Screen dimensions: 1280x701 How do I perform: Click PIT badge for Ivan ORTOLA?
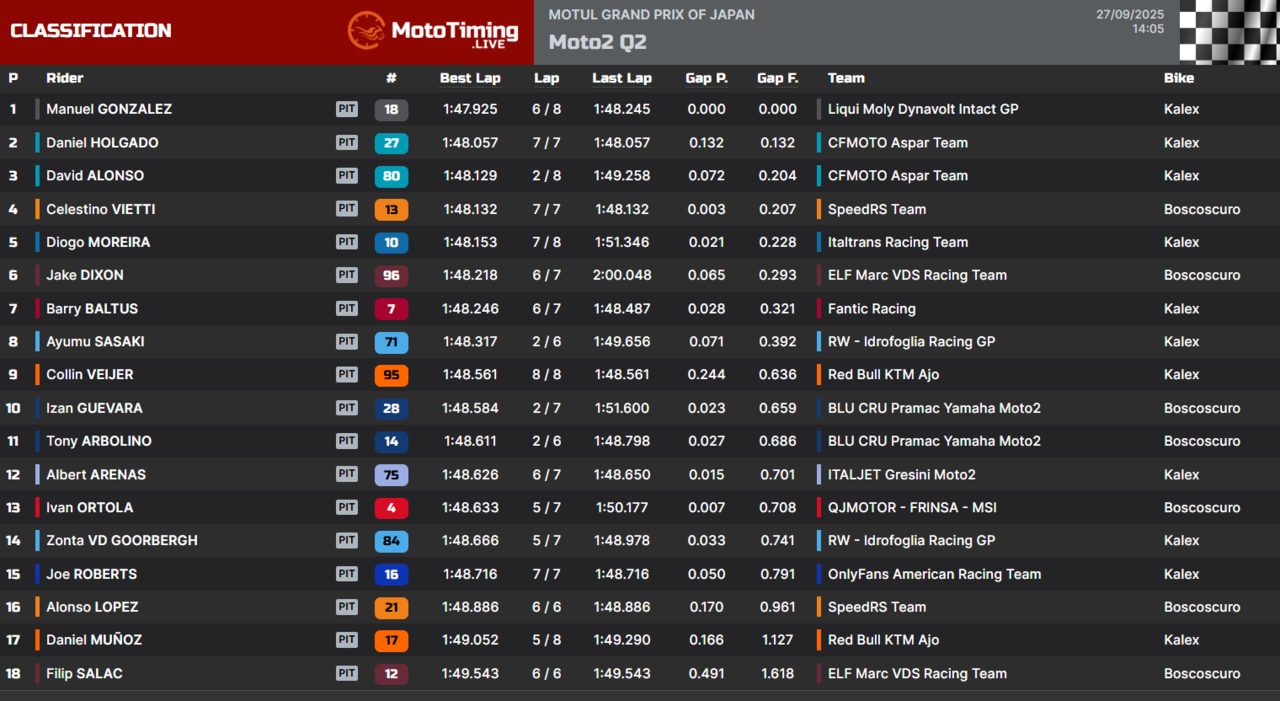click(347, 507)
